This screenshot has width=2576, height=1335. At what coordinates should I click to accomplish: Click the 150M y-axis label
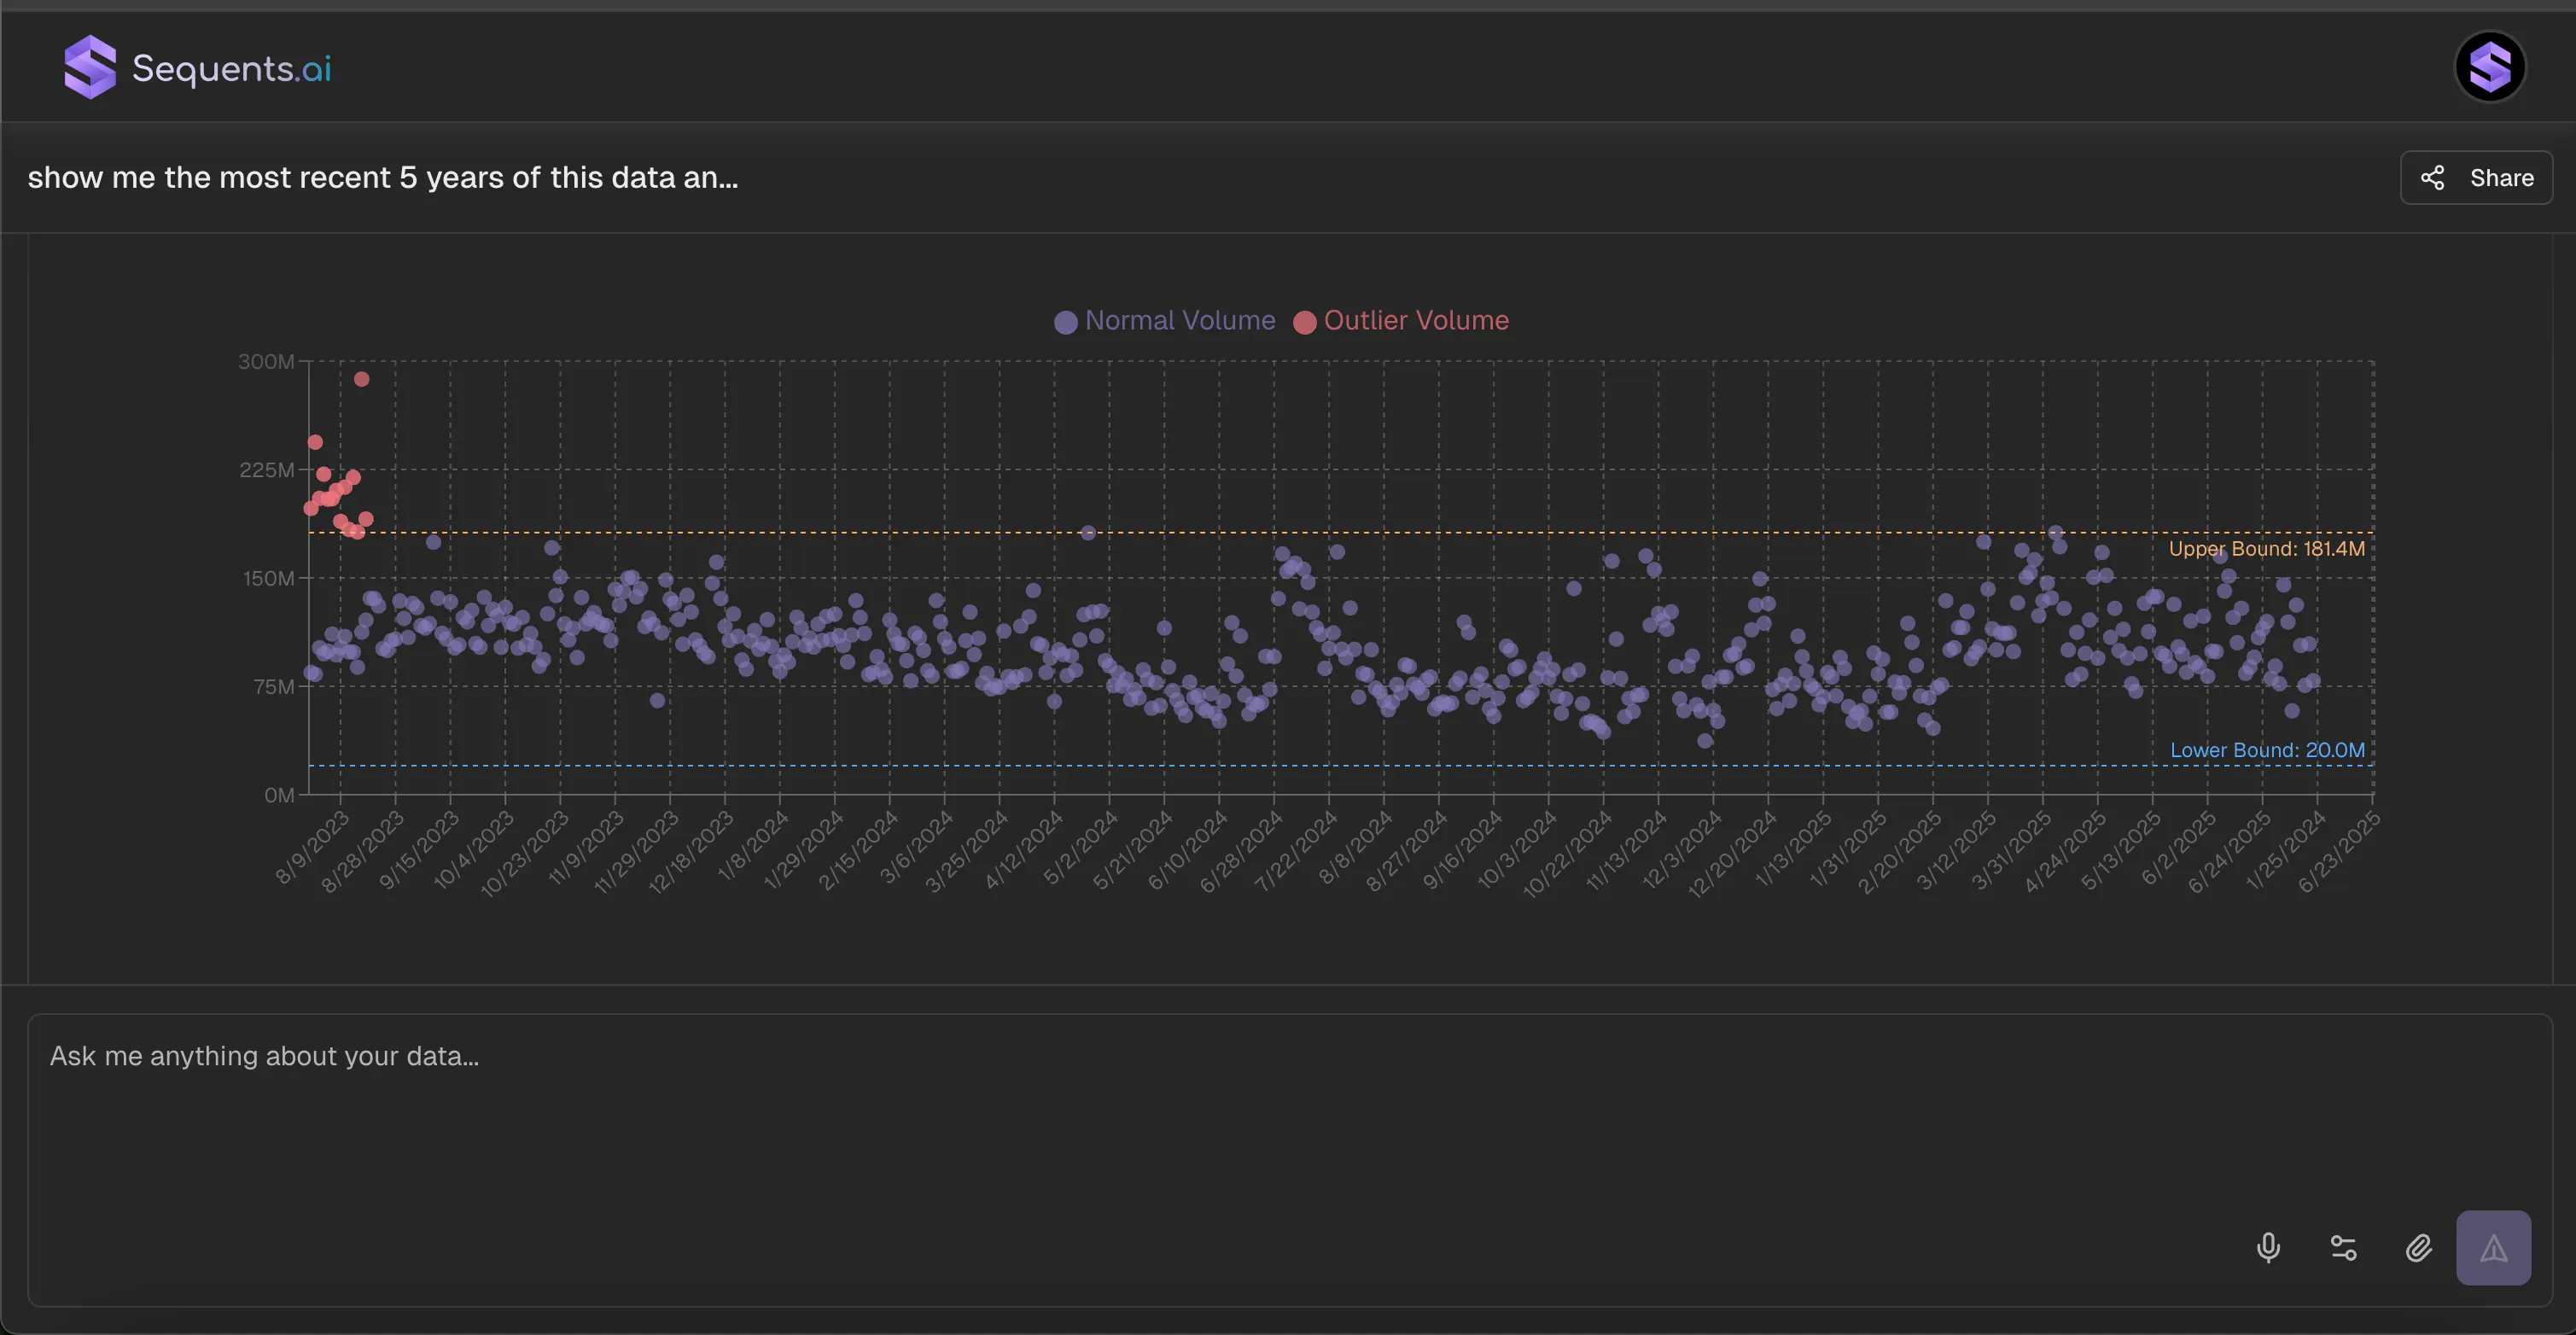pos(269,578)
